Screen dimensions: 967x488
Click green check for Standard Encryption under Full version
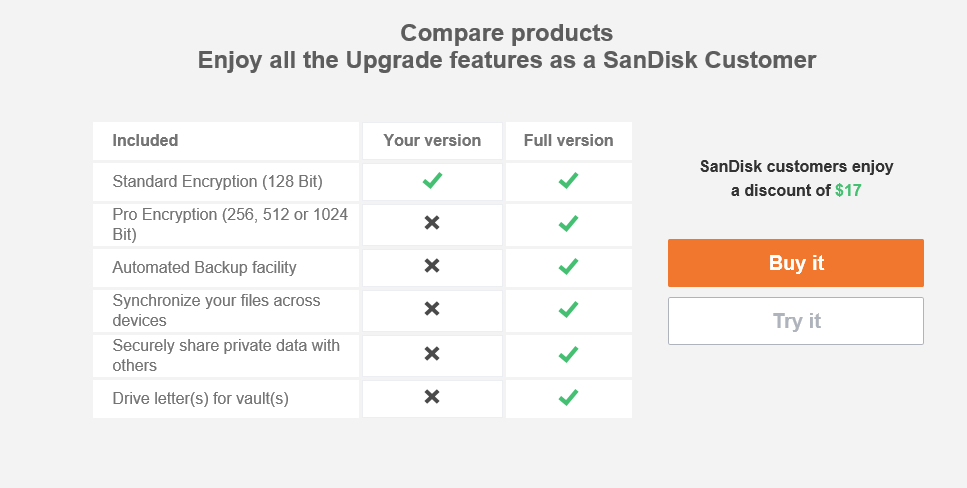568,181
